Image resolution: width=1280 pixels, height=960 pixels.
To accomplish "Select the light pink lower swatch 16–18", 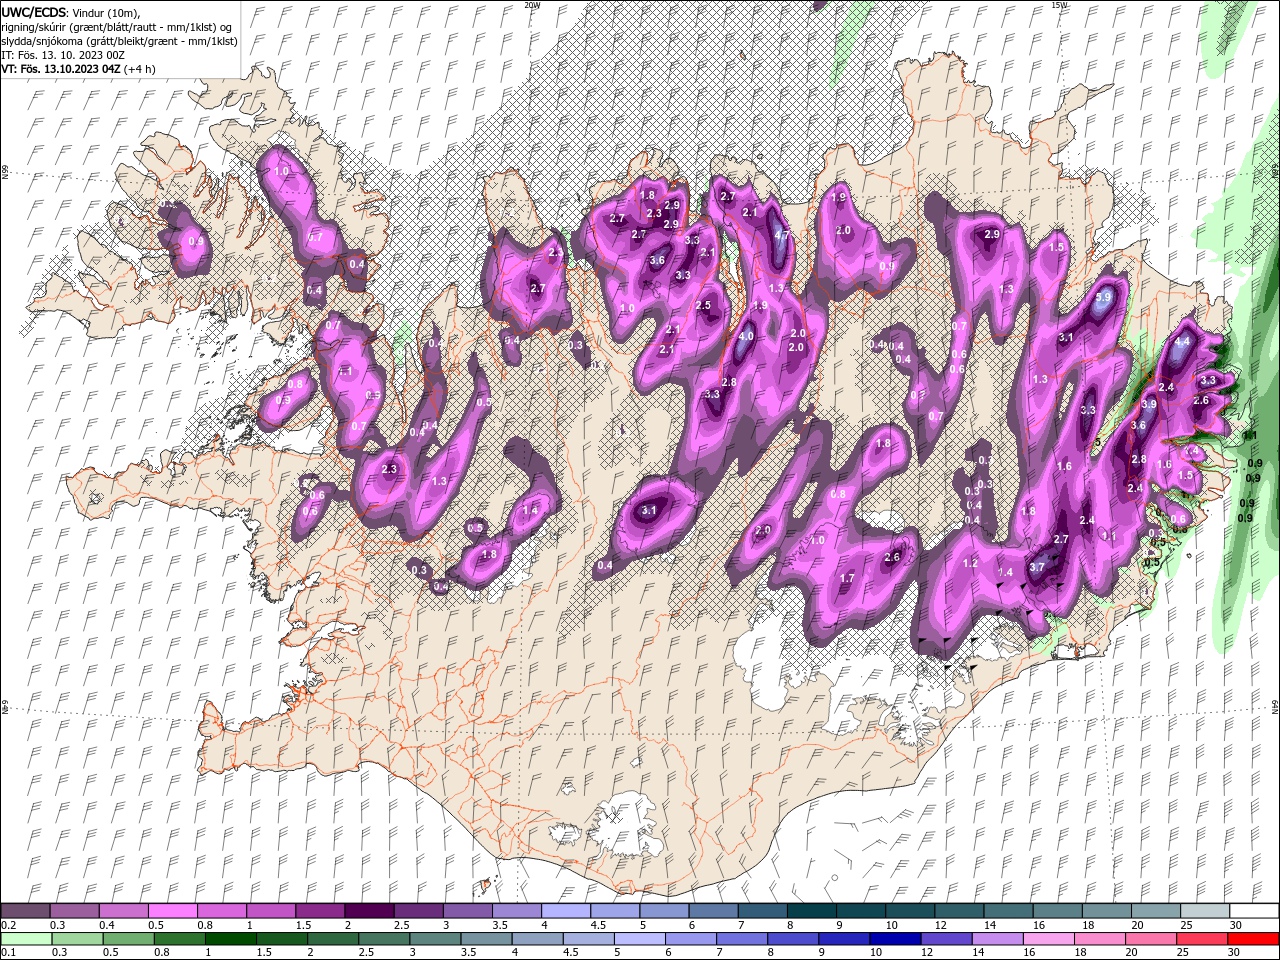I will (1047, 939).
